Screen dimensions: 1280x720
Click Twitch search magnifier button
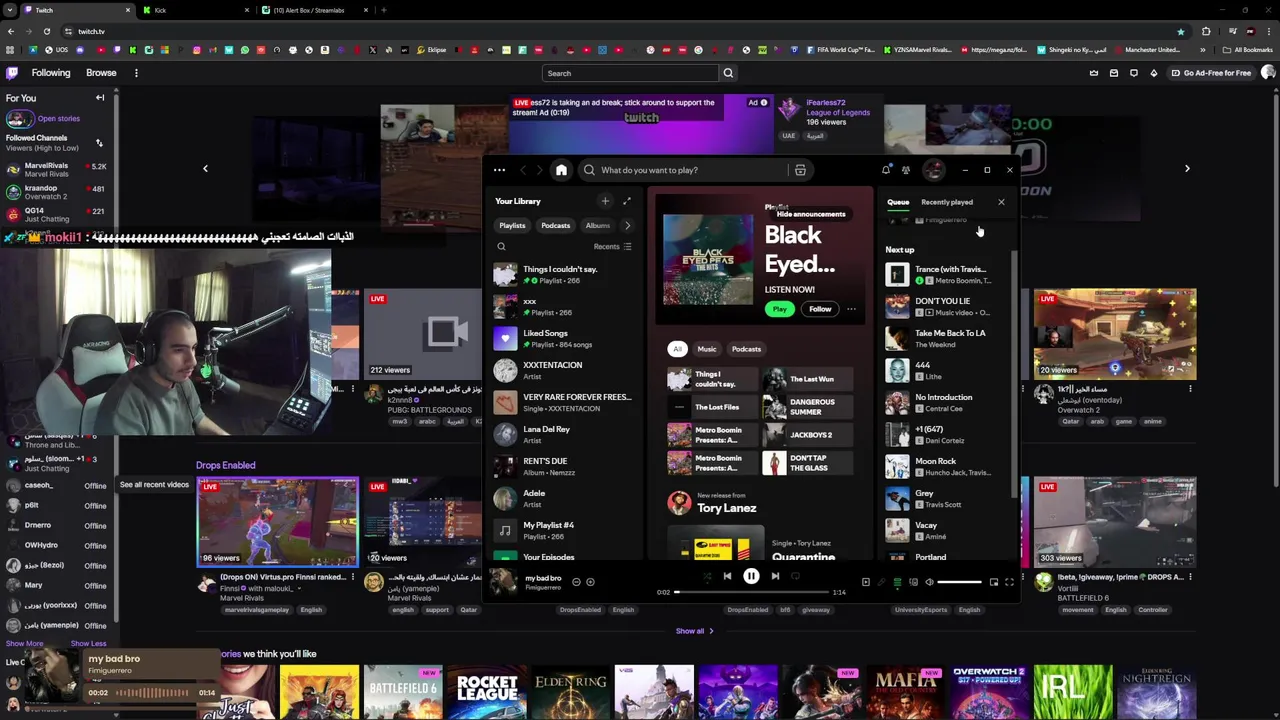[x=728, y=73]
